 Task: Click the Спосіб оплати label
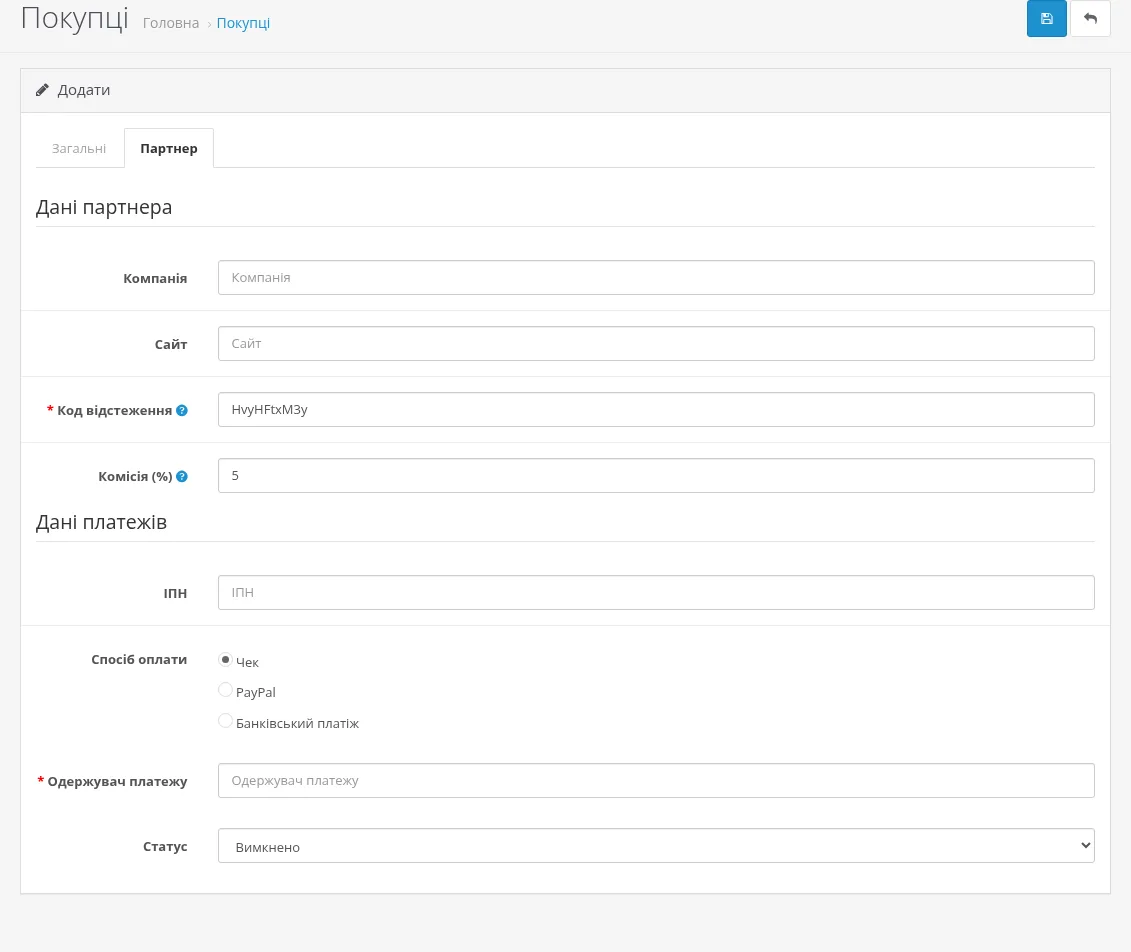point(139,659)
